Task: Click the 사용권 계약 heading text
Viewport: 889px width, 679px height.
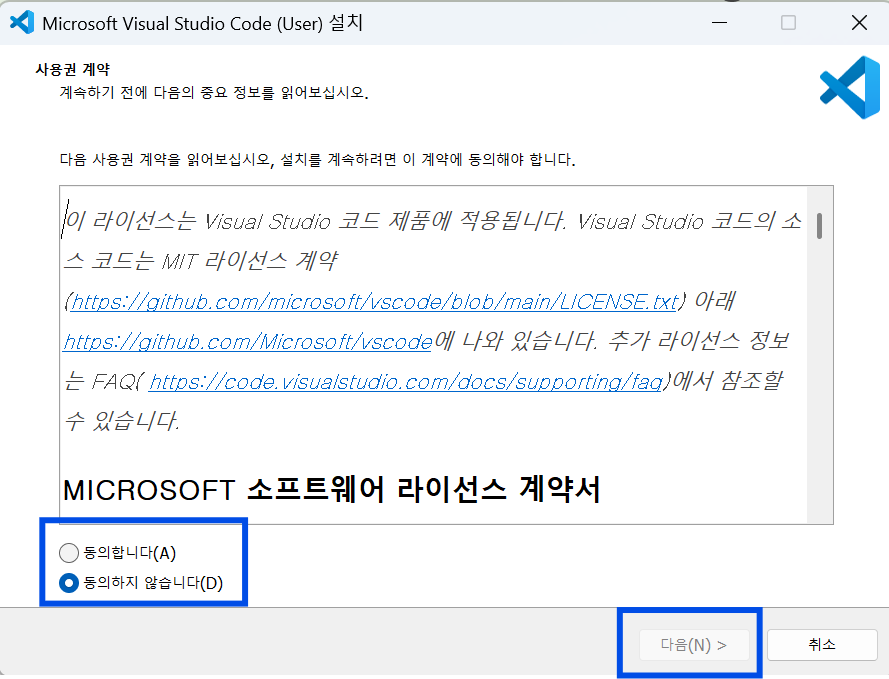Action: coord(73,69)
